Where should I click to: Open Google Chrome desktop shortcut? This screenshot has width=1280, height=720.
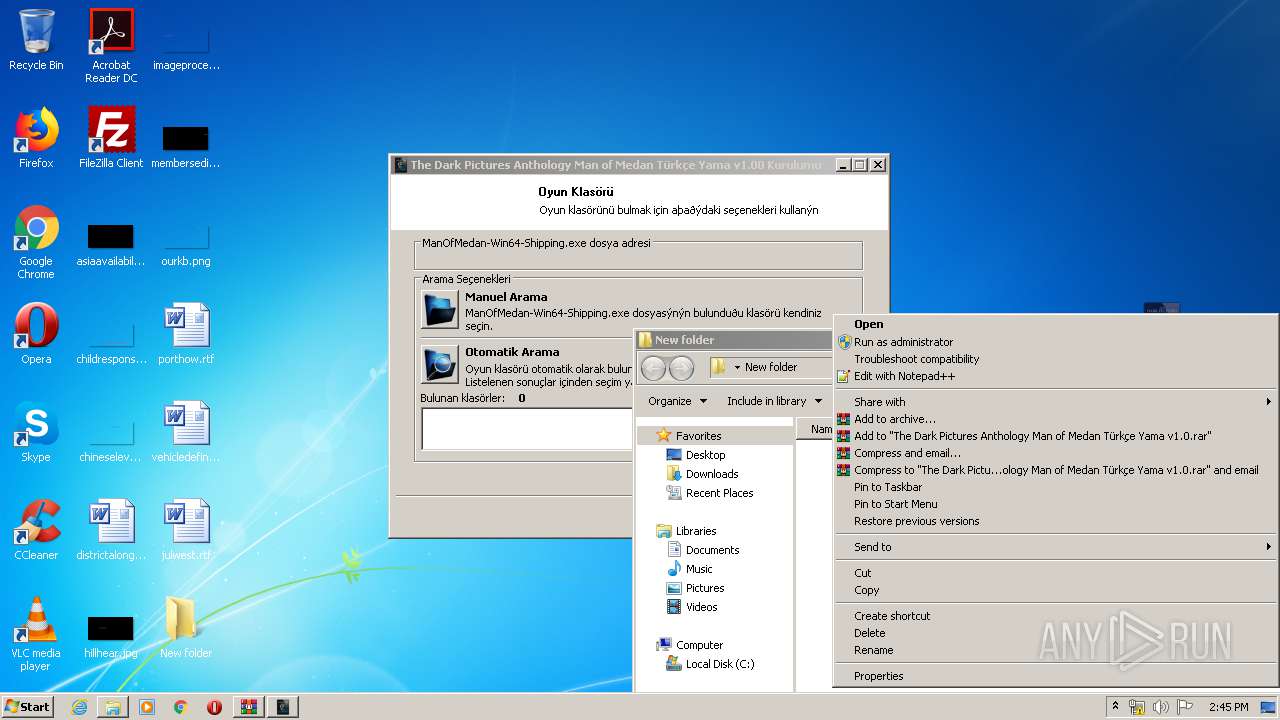click(x=36, y=242)
